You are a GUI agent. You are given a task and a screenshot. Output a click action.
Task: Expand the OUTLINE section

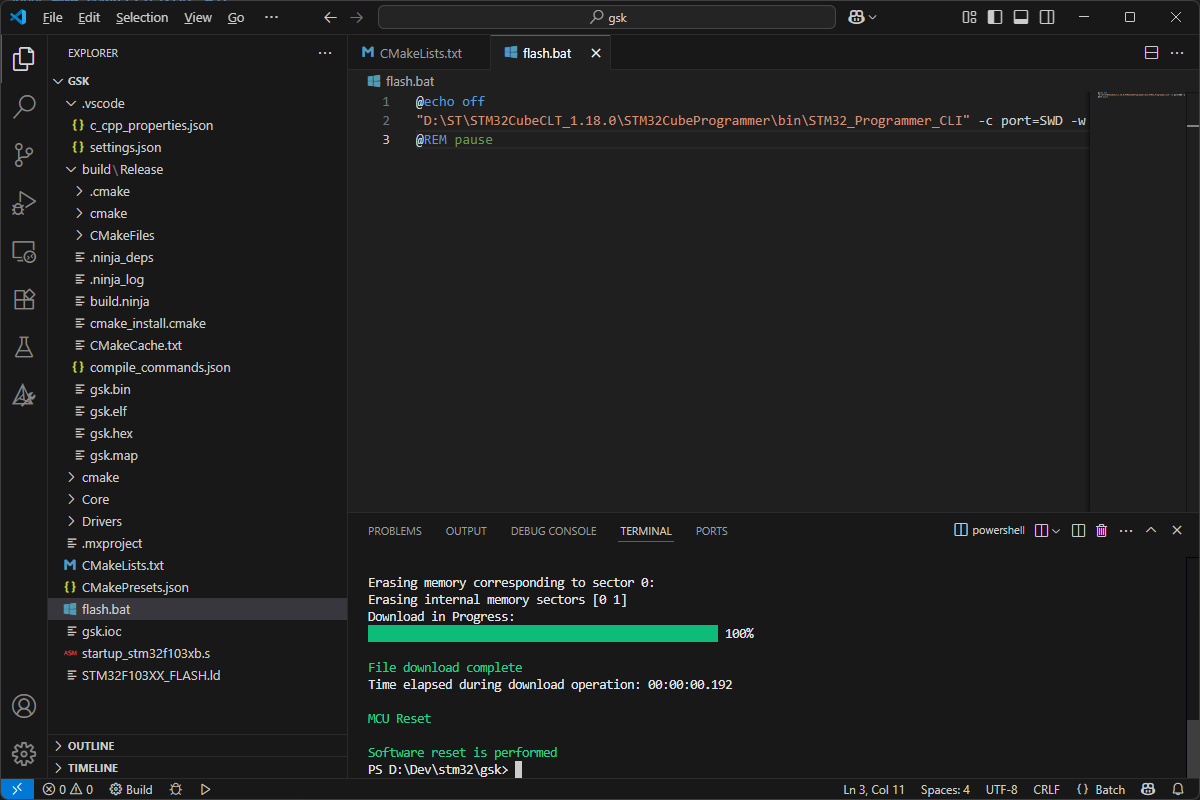[x=58, y=746]
